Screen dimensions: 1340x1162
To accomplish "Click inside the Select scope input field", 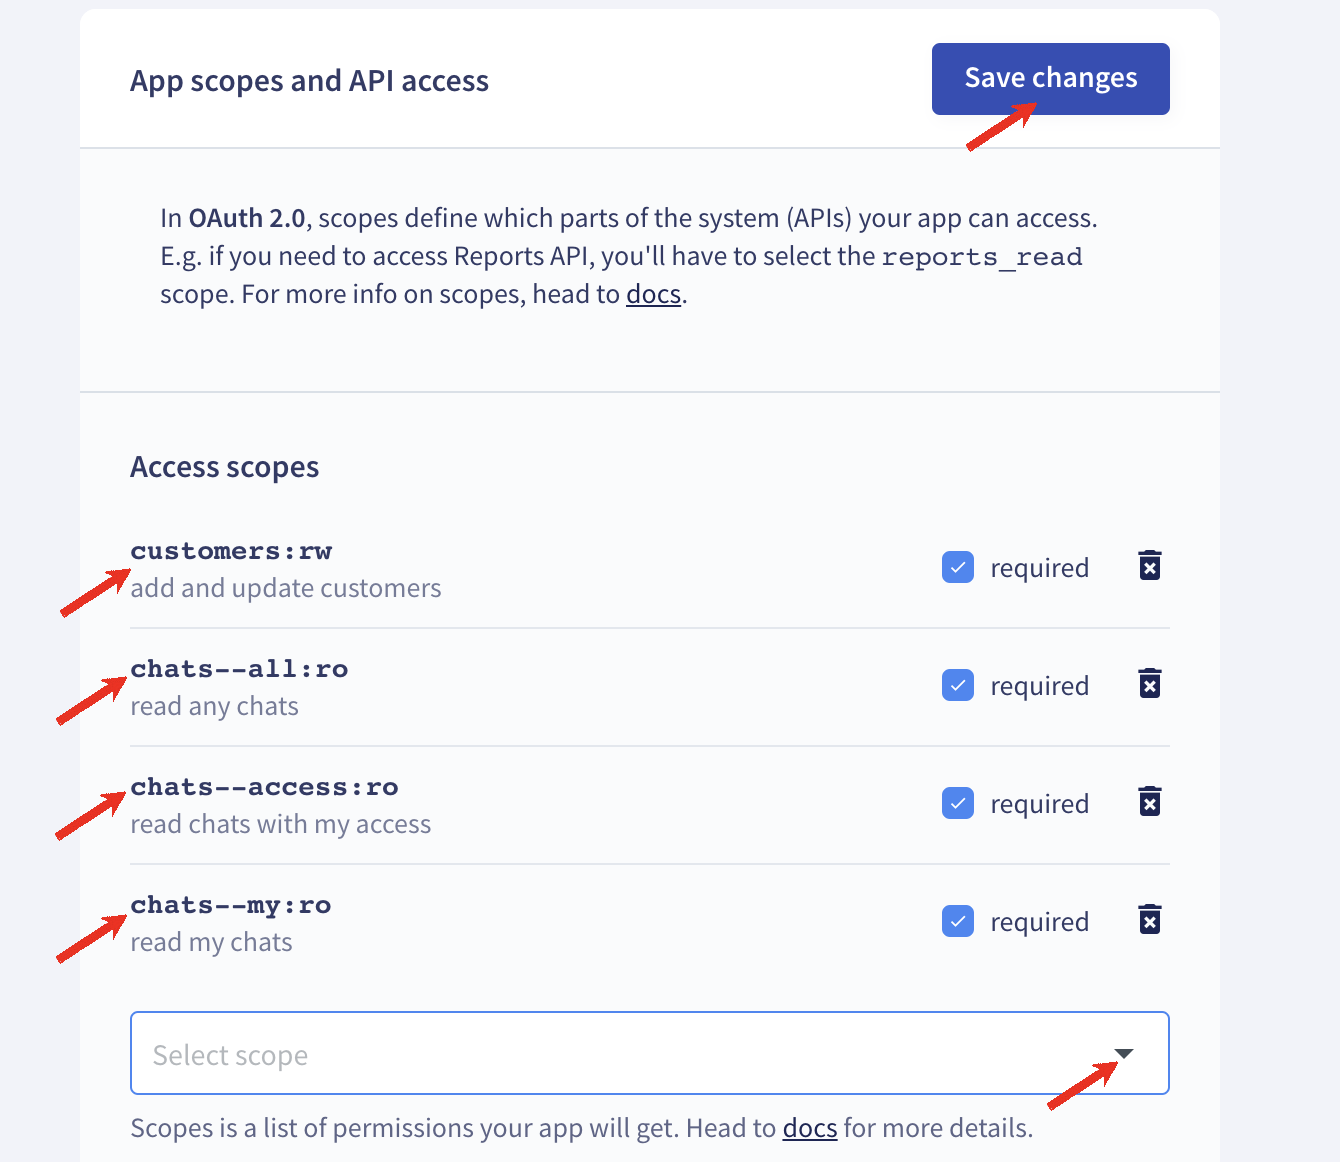I will tap(600, 1054).
